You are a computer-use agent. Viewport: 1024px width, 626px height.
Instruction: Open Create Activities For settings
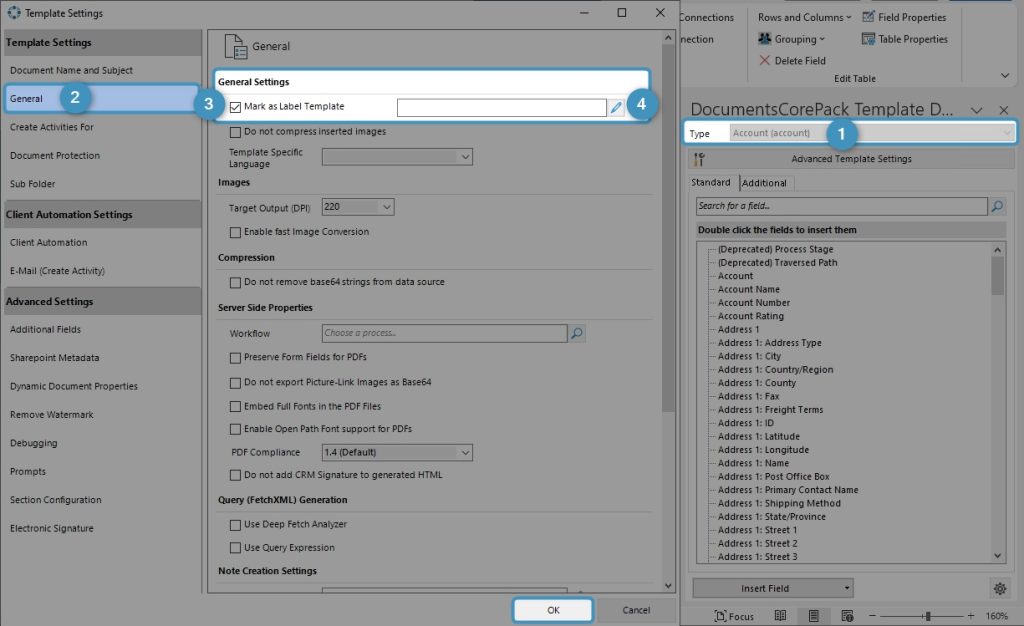(52, 127)
